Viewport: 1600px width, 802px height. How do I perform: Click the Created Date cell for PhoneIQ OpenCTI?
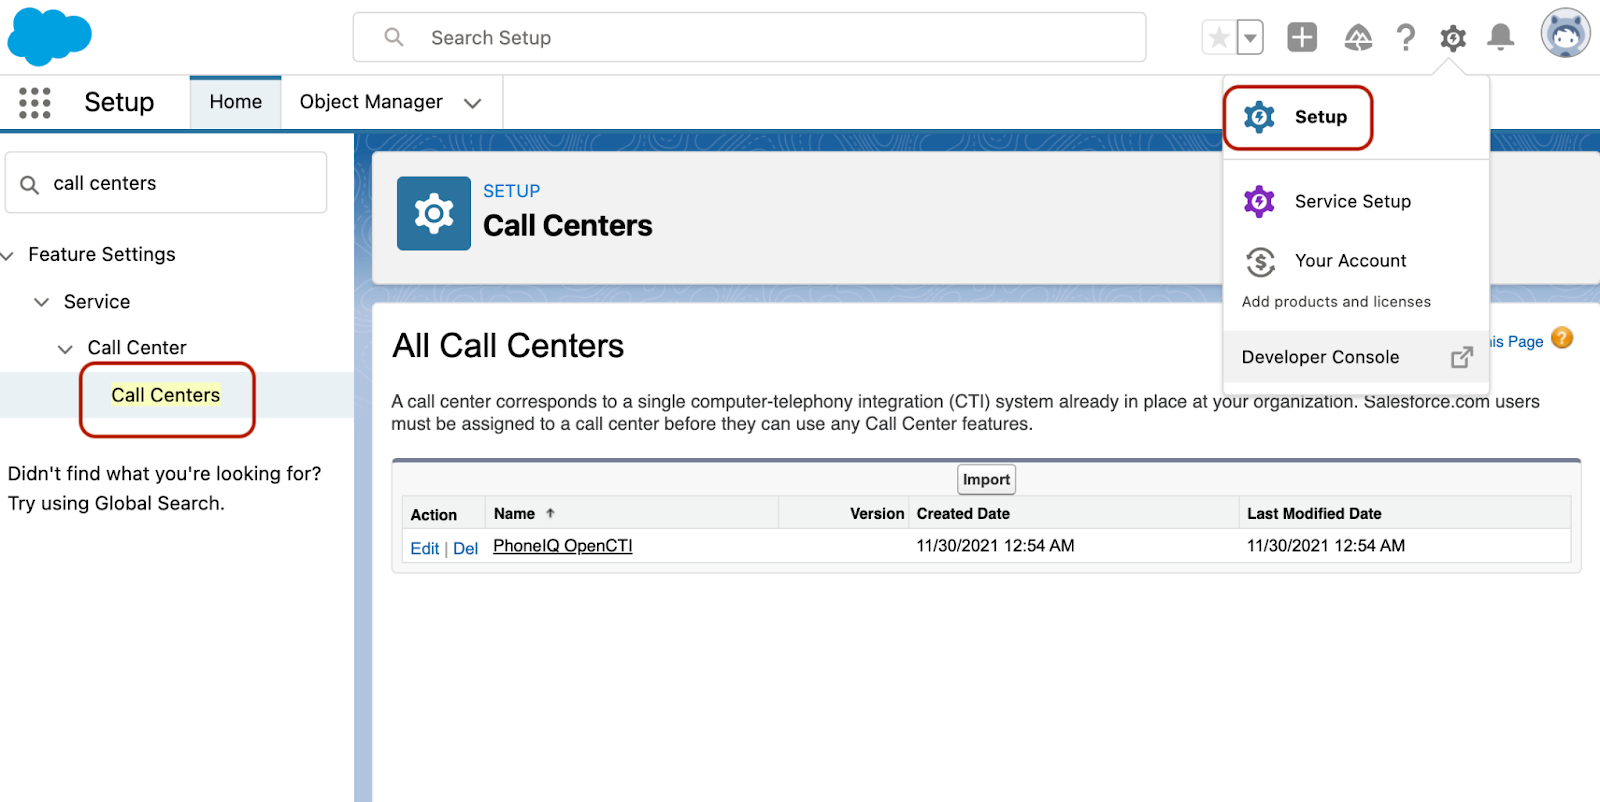coord(995,546)
